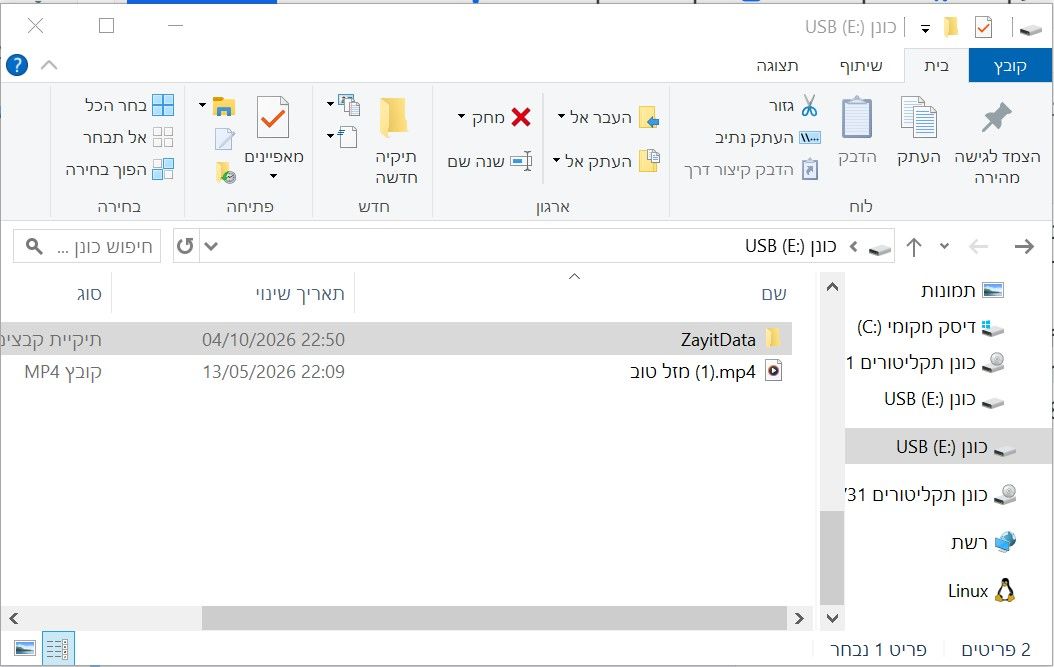This screenshot has height=667, width=1054.
Task: Click the Rename (שנה שם) icon
Action: (x=522, y=161)
